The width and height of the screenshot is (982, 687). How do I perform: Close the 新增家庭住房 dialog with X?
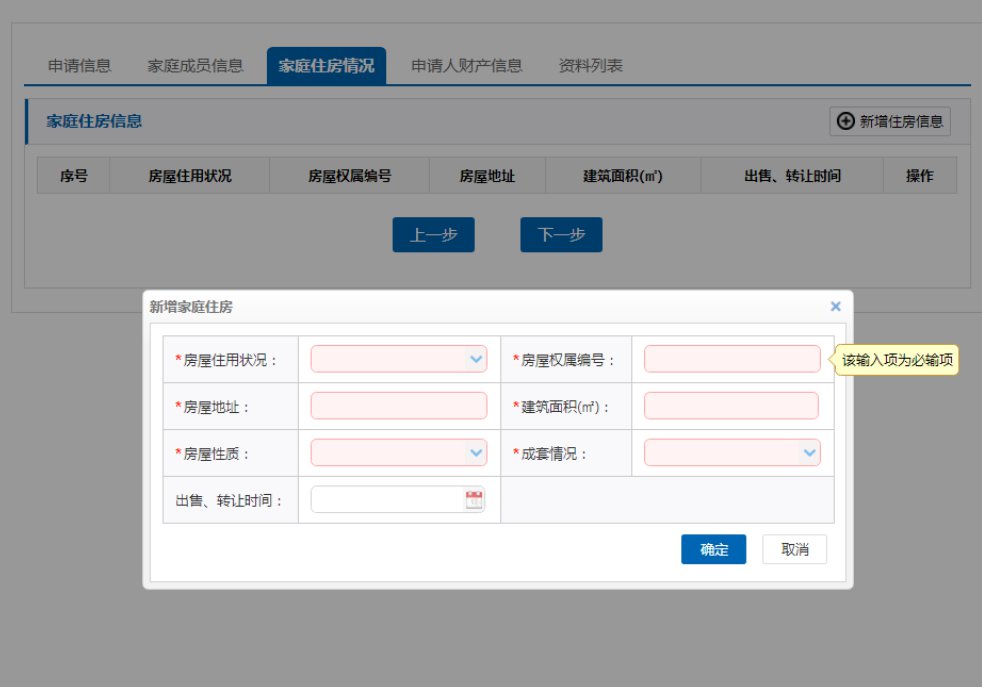click(836, 307)
